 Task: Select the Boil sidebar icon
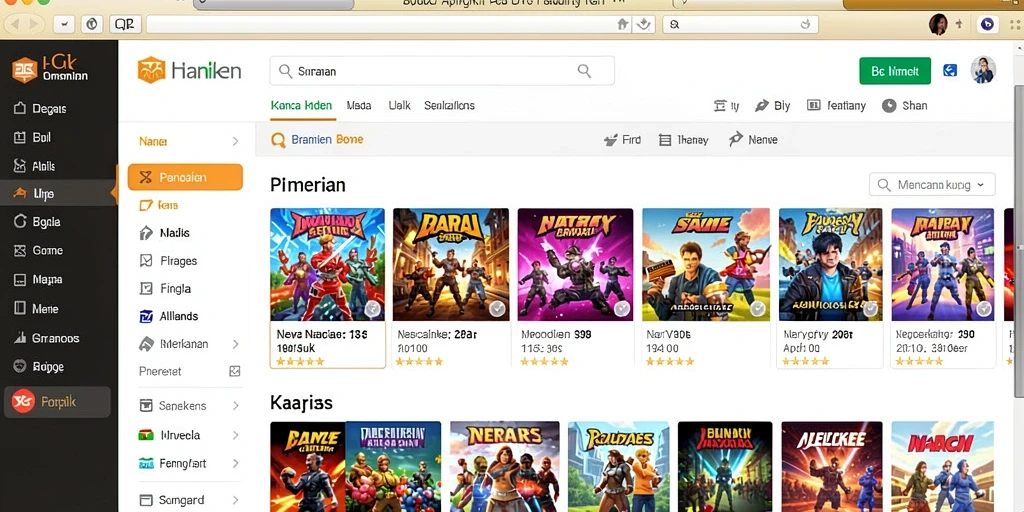coord(20,137)
